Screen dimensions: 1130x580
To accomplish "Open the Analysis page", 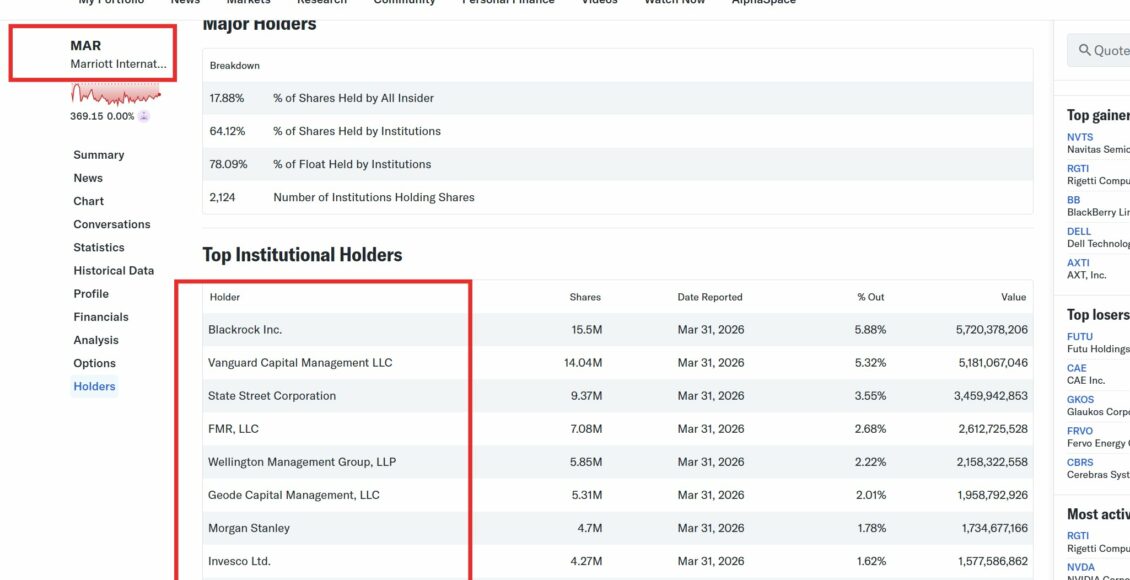I will 96,340.
